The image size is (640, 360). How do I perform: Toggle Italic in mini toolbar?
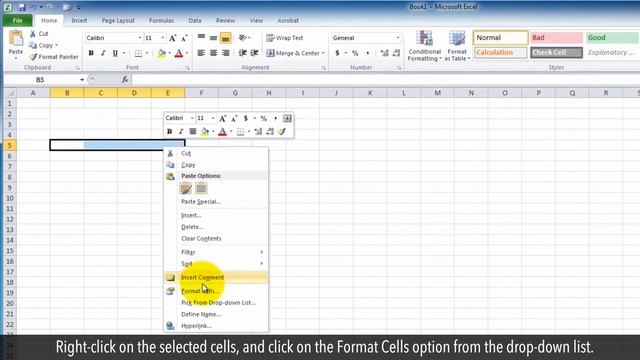(181, 131)
